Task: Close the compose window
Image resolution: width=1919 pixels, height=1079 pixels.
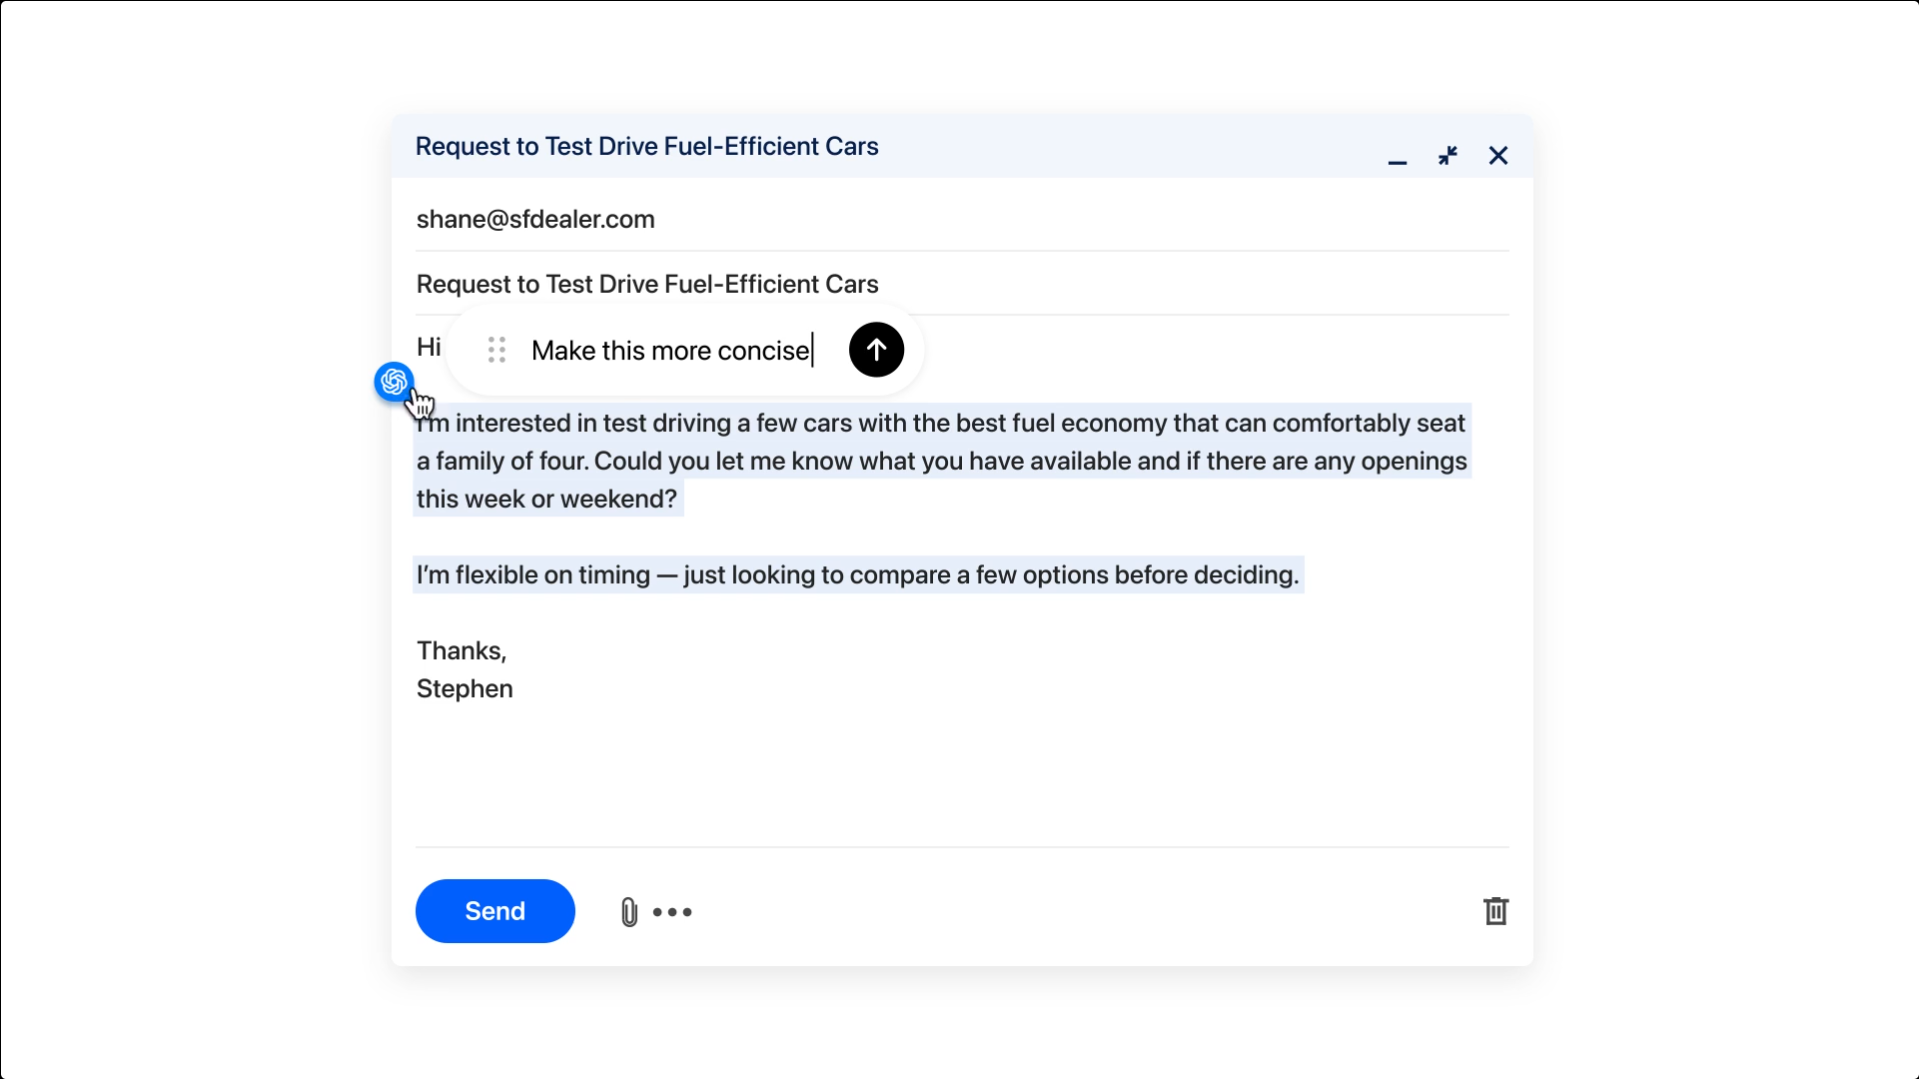Action: click(x=1498, y=156)
